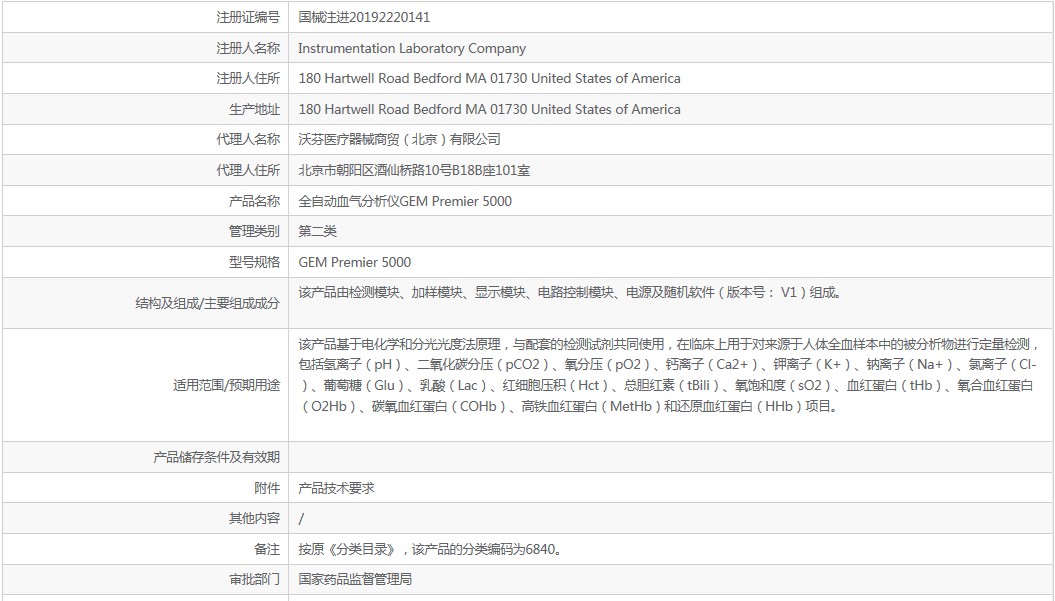Click the 代理人住所 label

[248, 170]
